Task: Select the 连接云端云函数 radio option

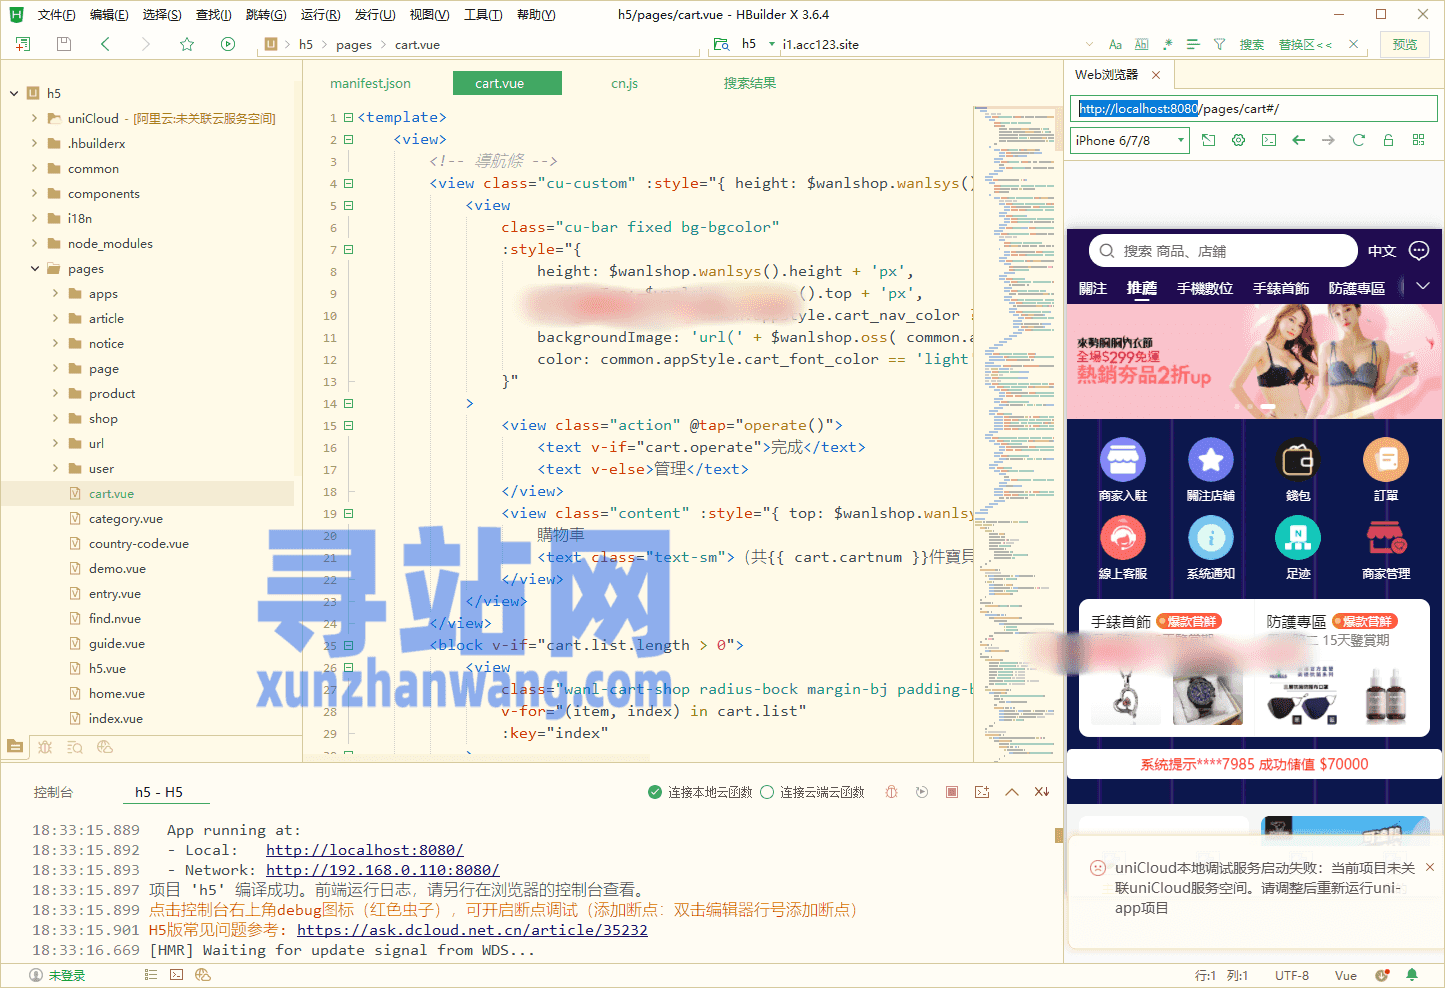Action: (767, 792)
